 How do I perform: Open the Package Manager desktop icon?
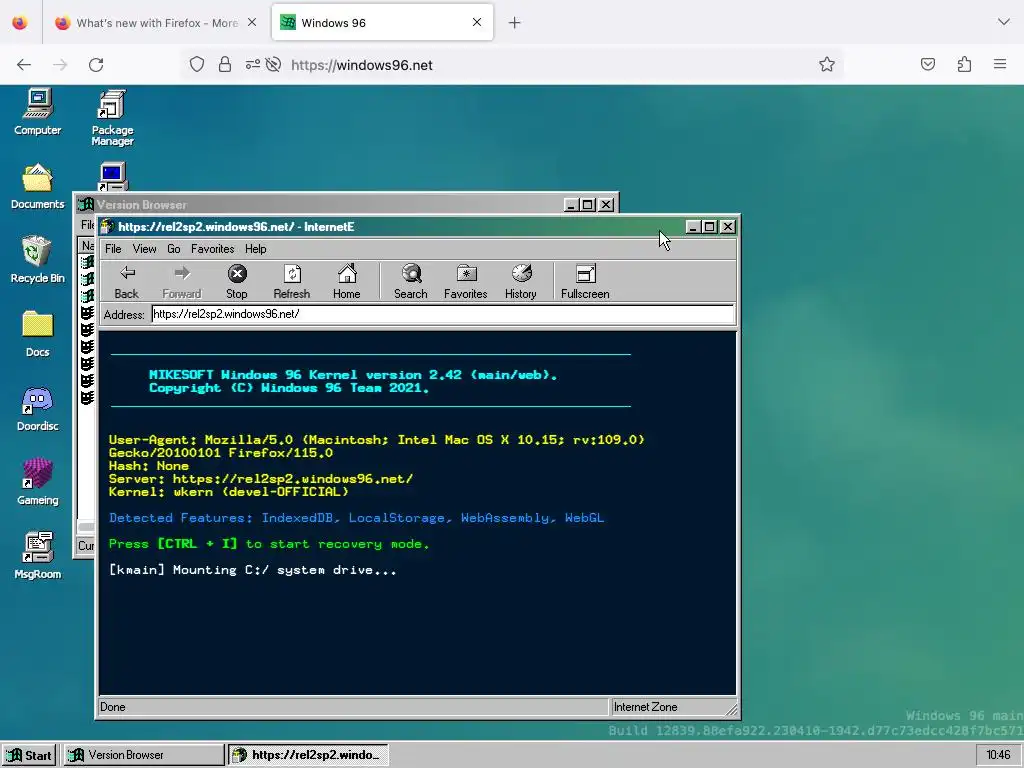point(112,118)
